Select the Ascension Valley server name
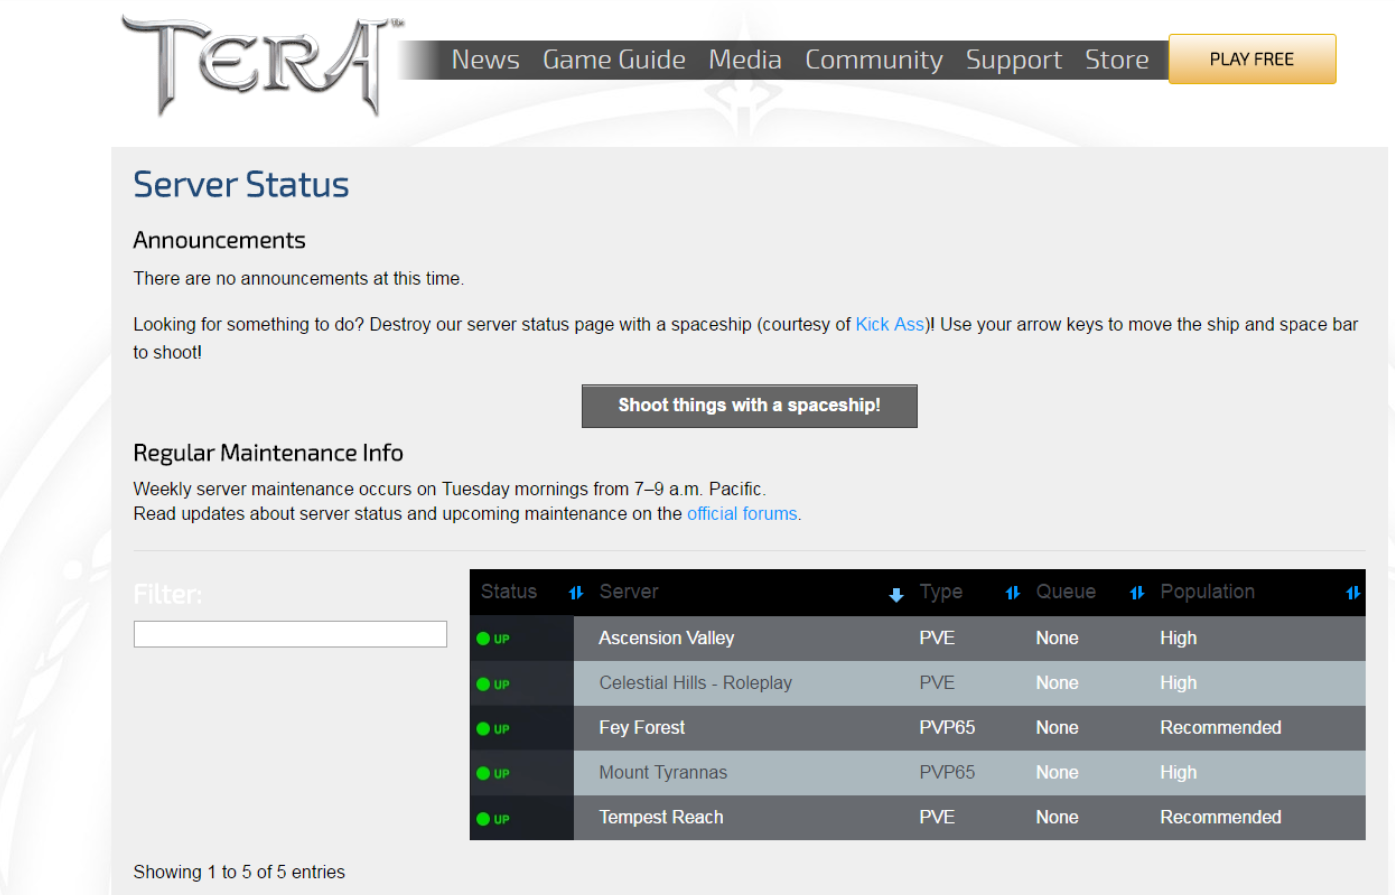The width and height of the screenshot is (1395, 895). 666,638
